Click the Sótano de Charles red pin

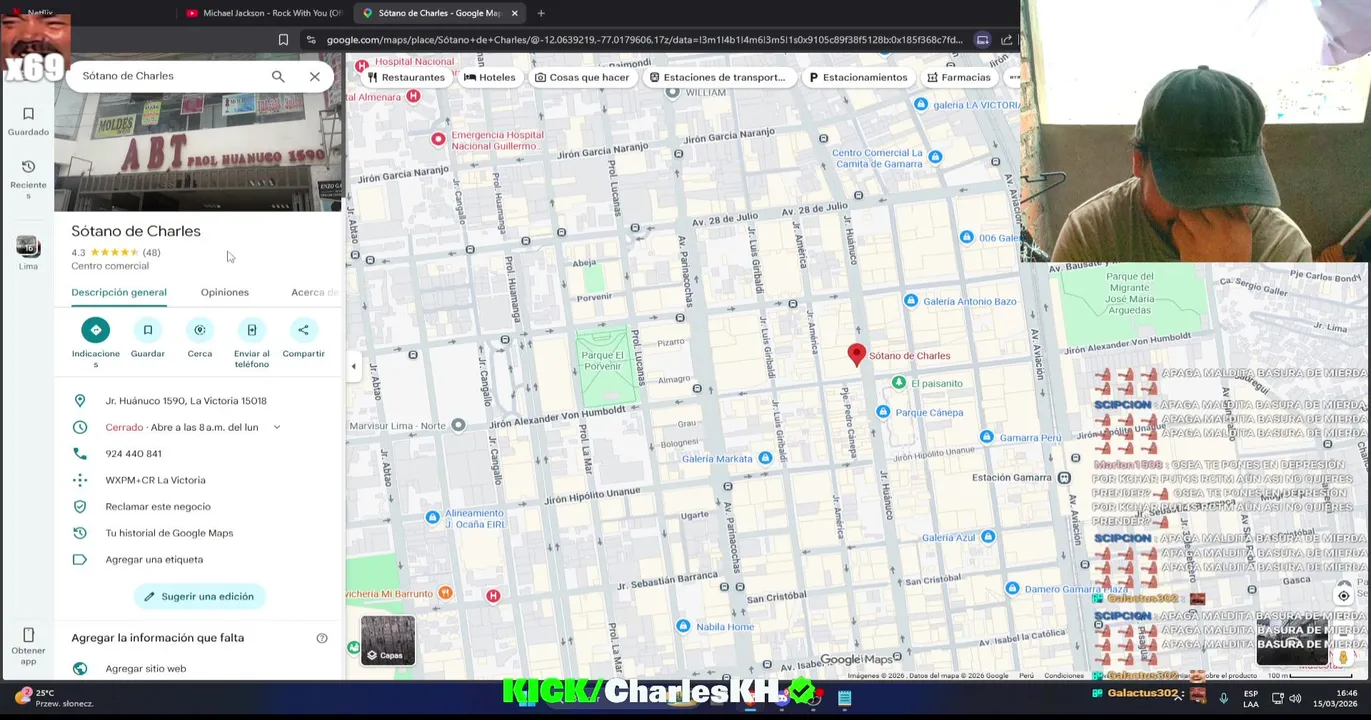point(856,355)
